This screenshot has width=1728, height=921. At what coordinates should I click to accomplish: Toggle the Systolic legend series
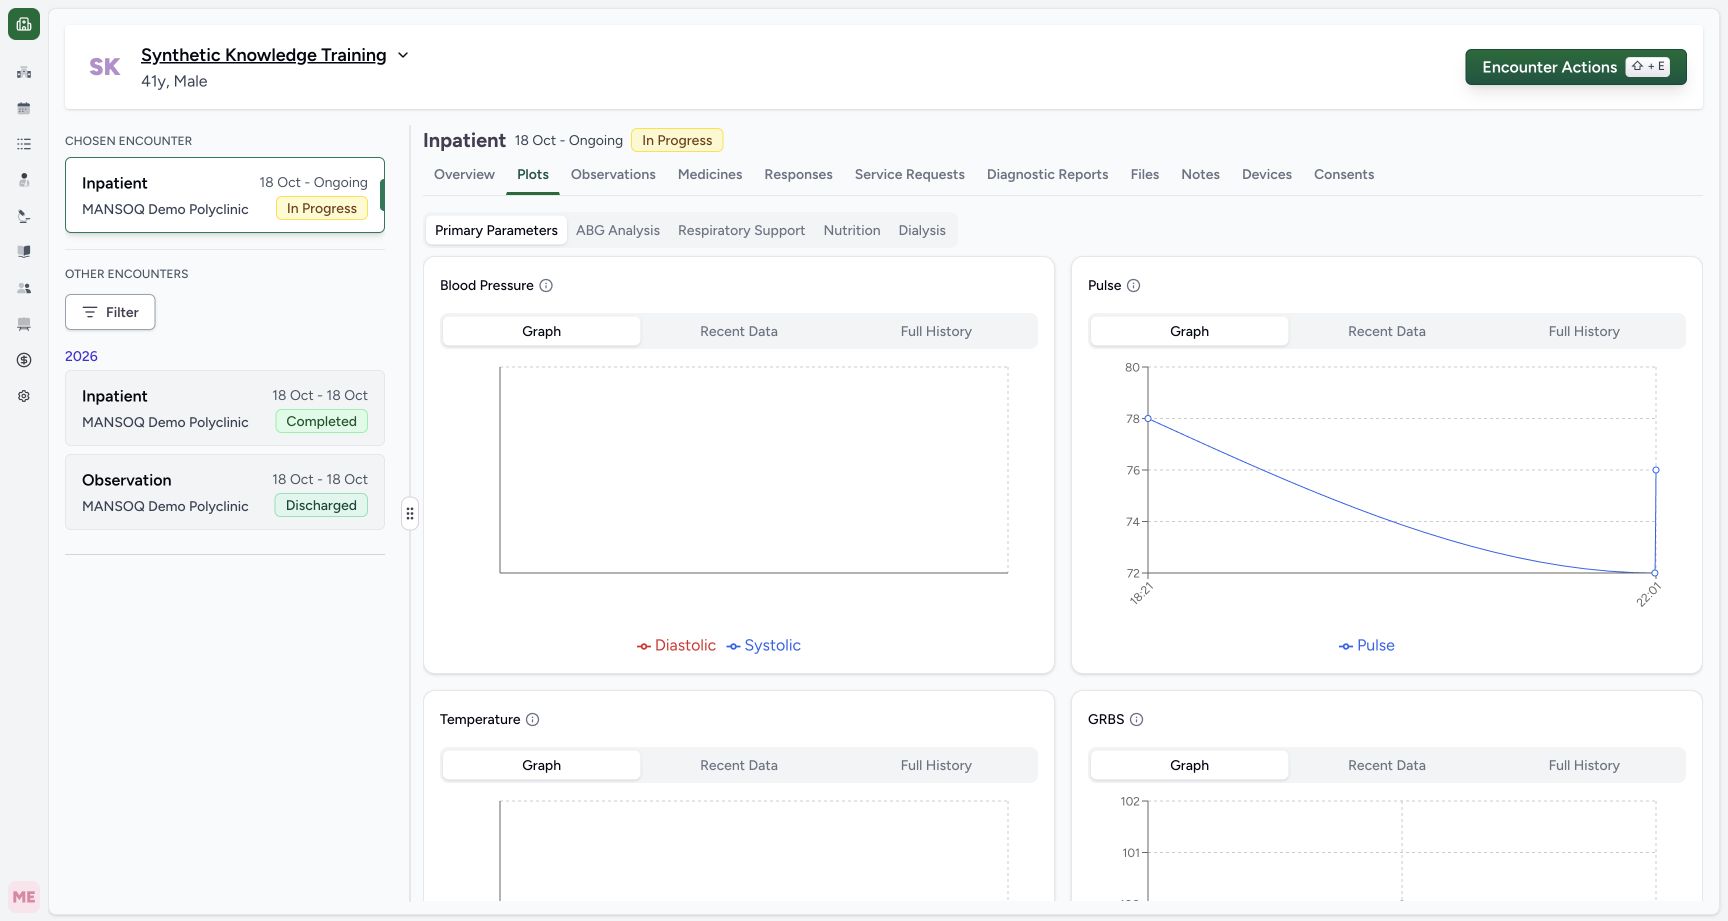pyautogui.click(x=763, y=646)
